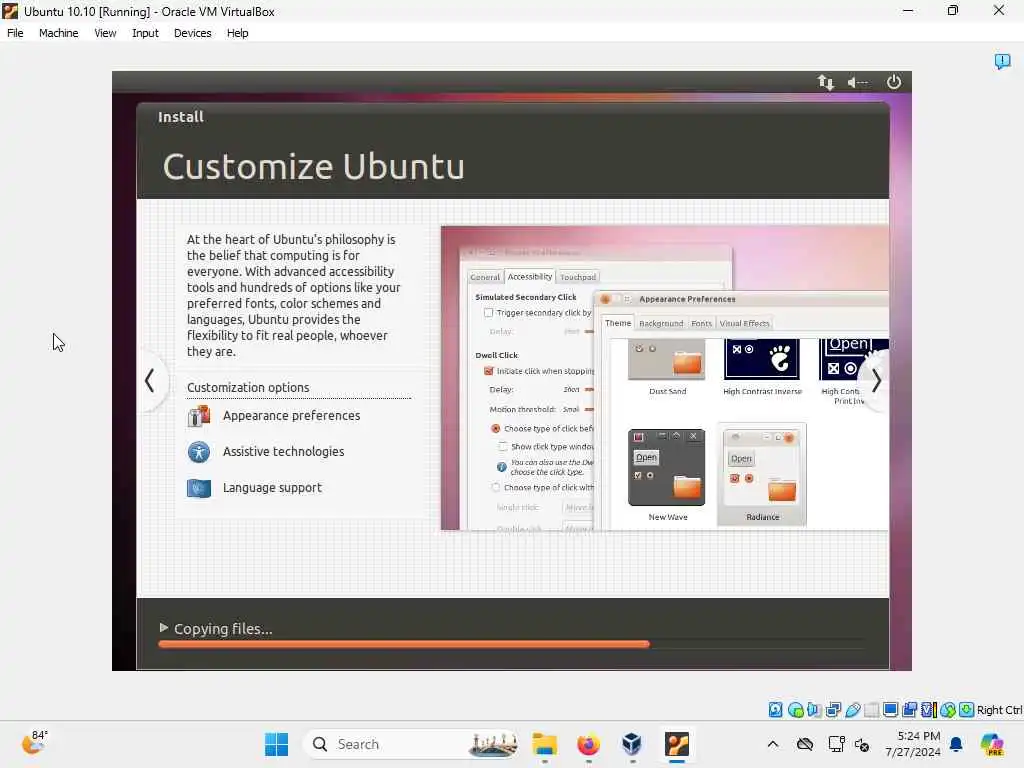
Task: Open the weather widget showing 84°
Action: [x=35, y=743]
